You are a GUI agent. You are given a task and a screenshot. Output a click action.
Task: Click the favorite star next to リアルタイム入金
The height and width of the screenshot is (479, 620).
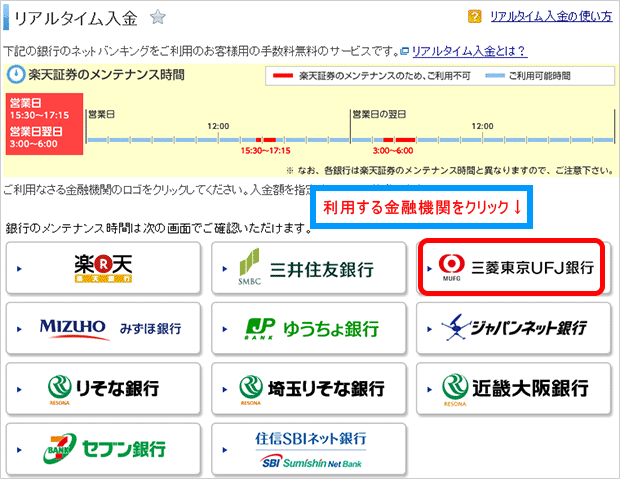(158, 17)
